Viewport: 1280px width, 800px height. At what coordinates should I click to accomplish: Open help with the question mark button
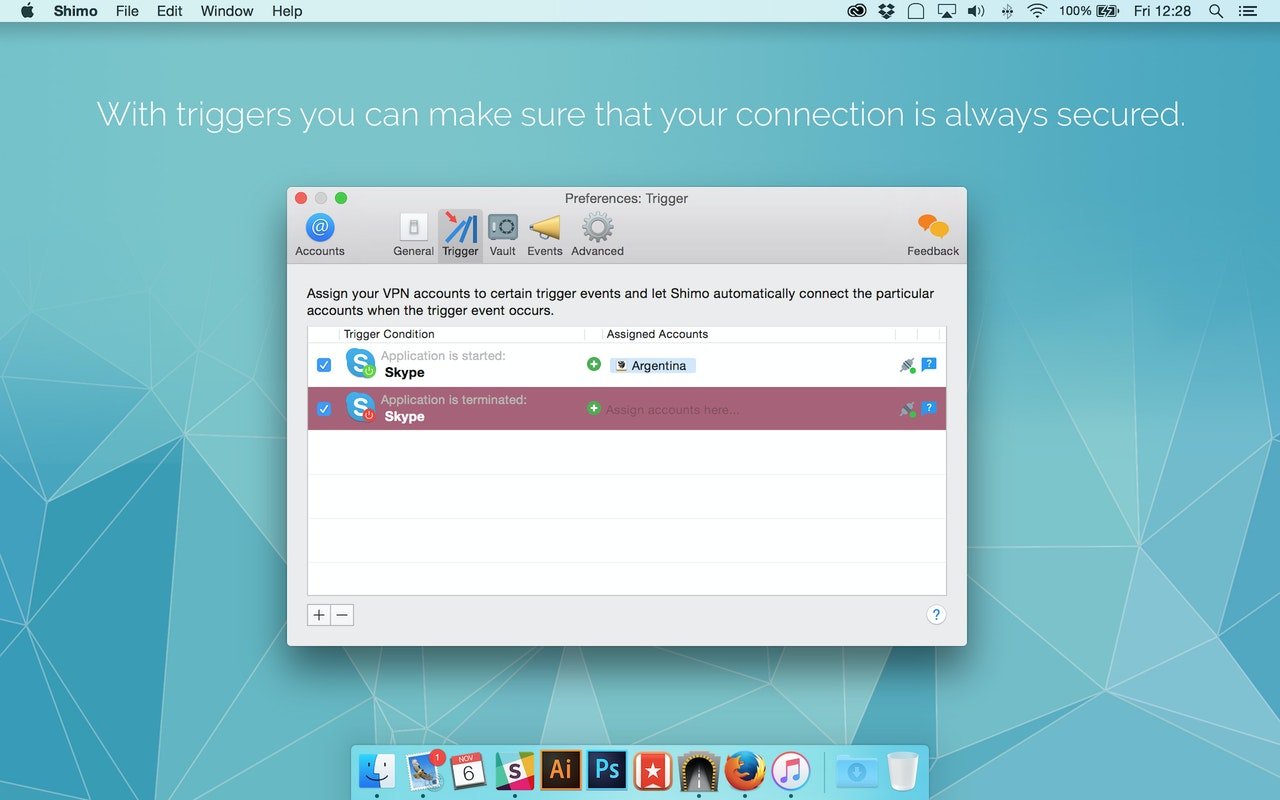point(936,615)
